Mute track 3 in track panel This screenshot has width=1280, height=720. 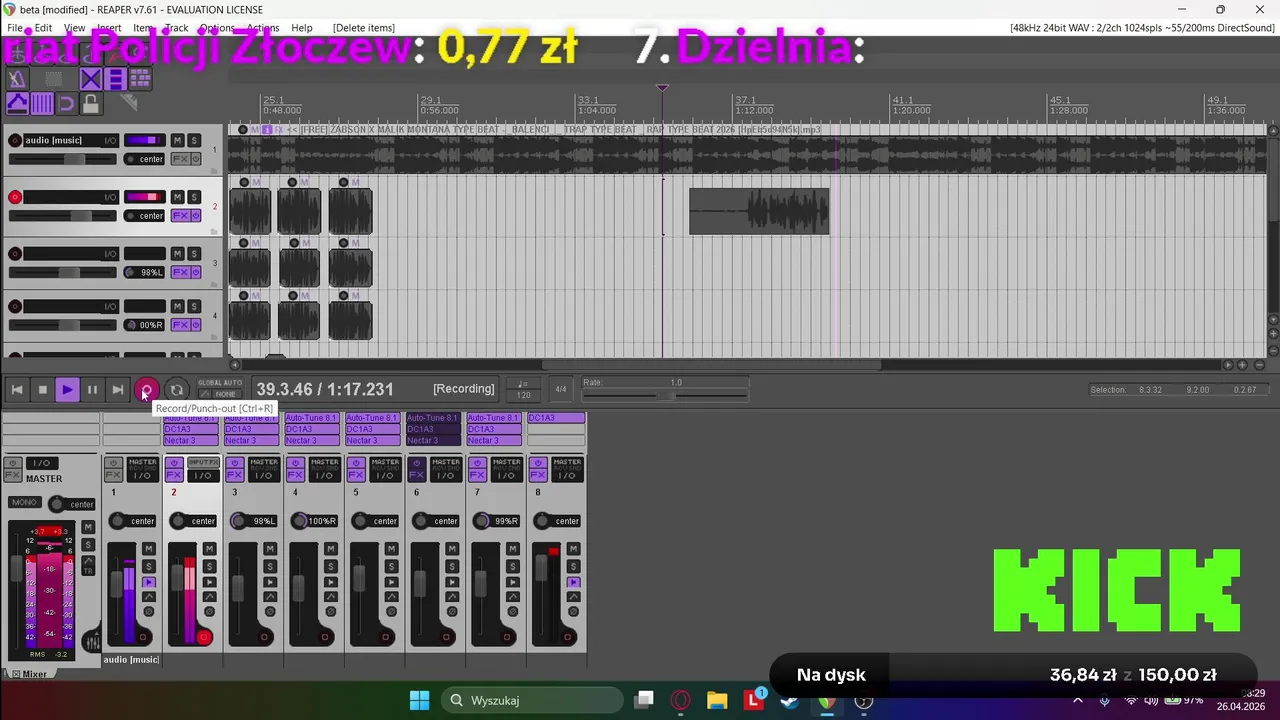point(177,254)
